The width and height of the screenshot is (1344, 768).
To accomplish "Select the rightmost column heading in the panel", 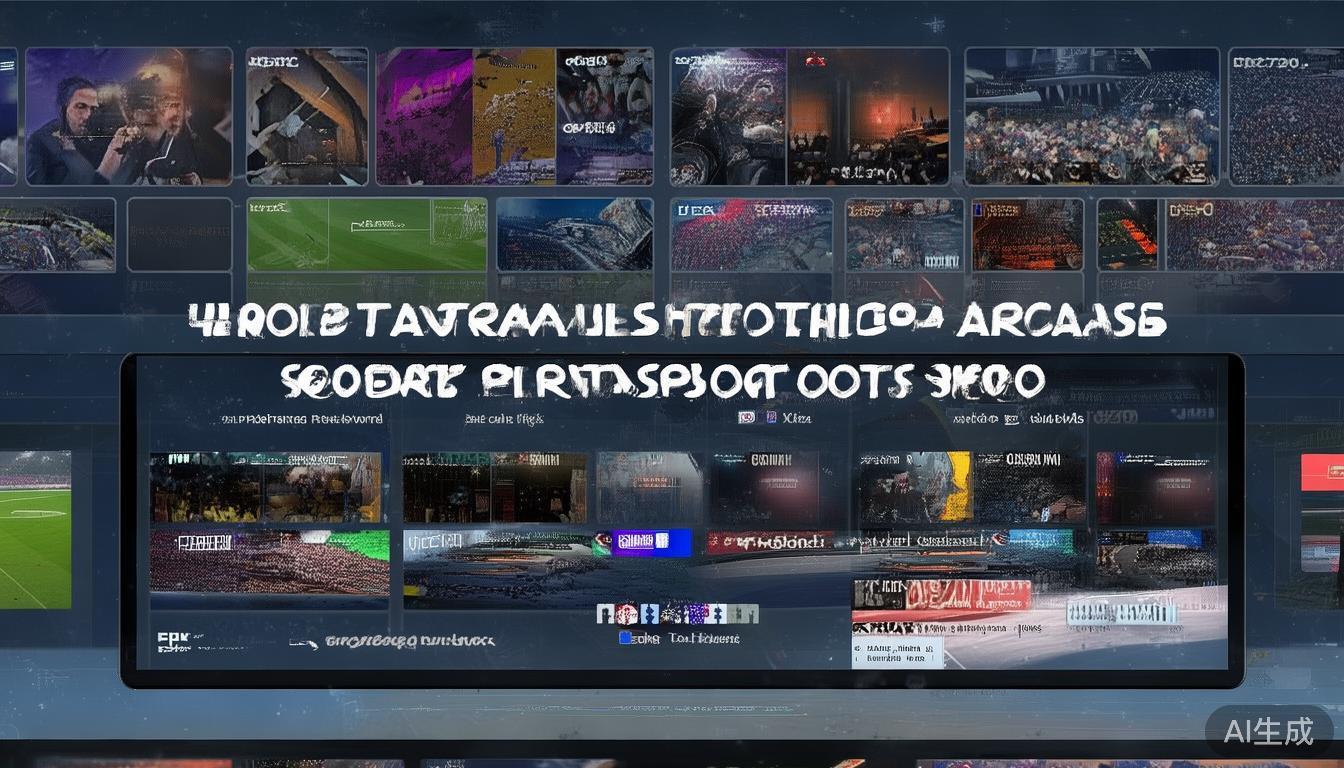I will click(x=1019, y=419).
